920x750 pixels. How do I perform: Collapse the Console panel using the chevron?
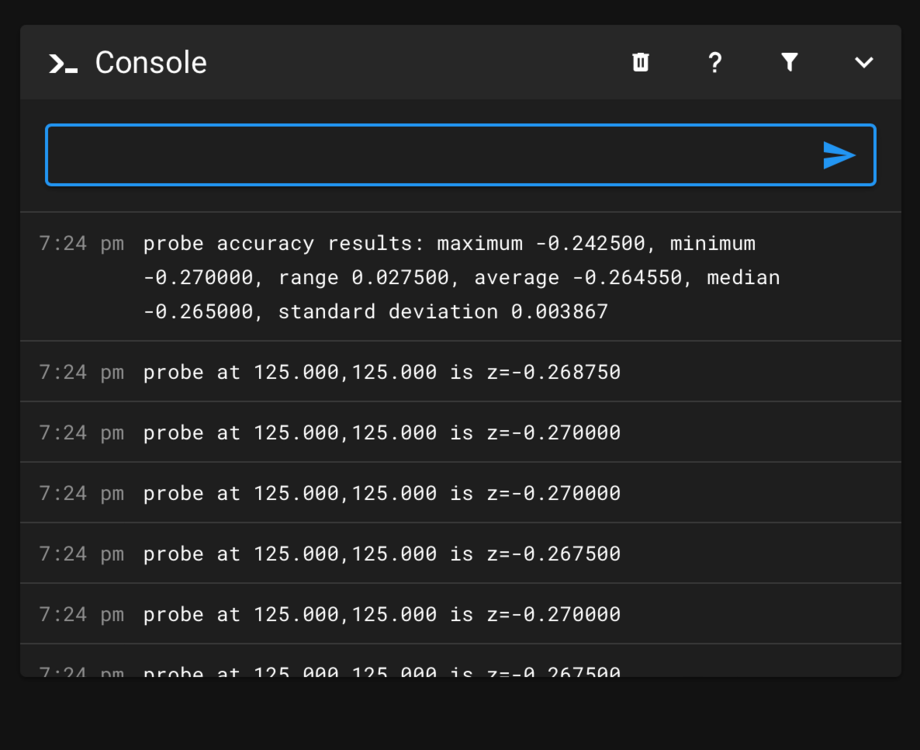[x=864, y=63]
